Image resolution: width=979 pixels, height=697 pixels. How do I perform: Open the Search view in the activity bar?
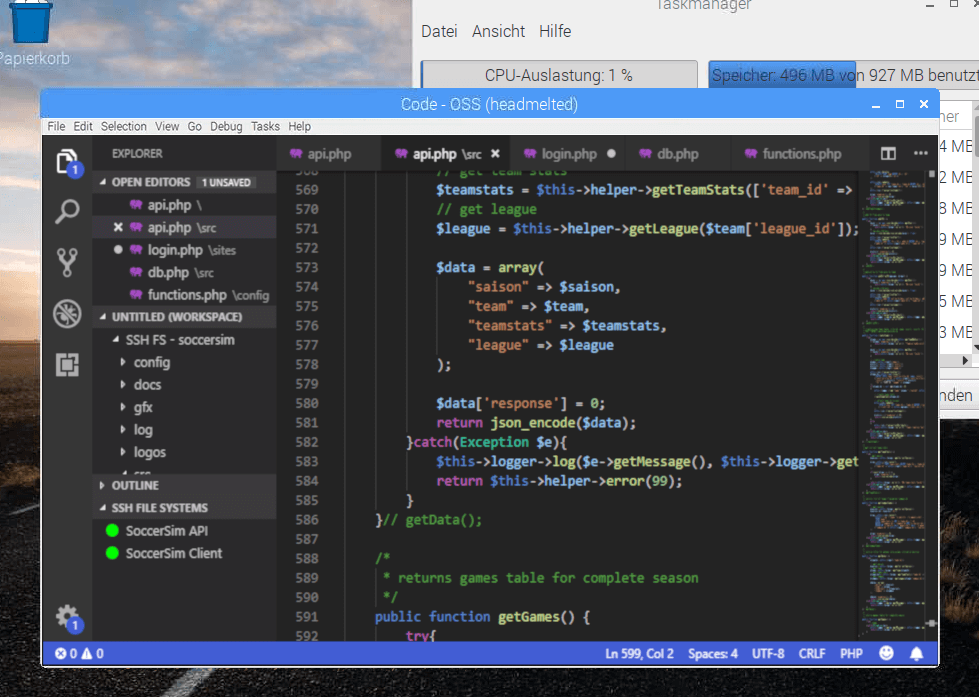(x=66, y=211)
